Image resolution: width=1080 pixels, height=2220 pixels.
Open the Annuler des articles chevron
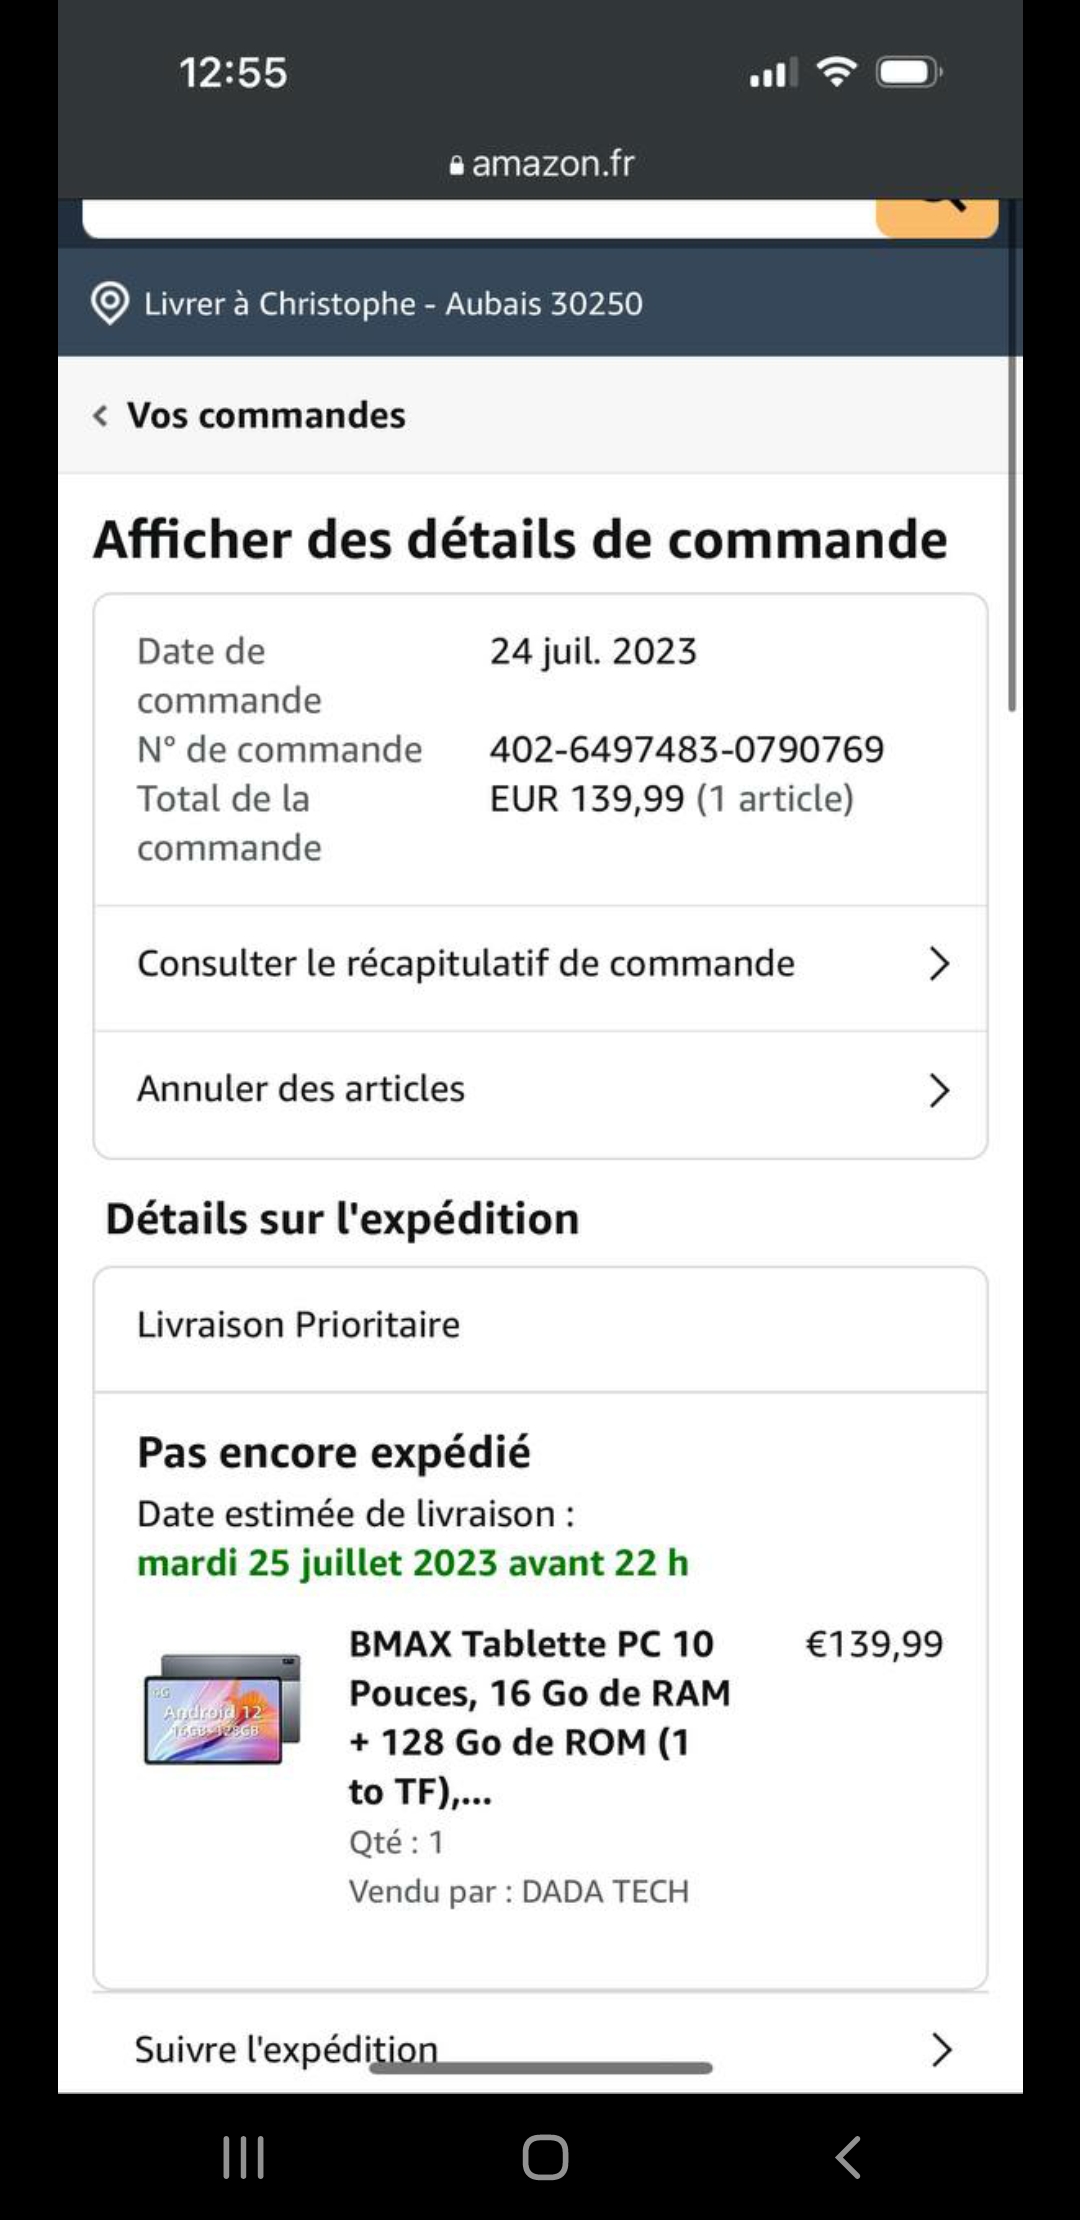click(938, 1090)
